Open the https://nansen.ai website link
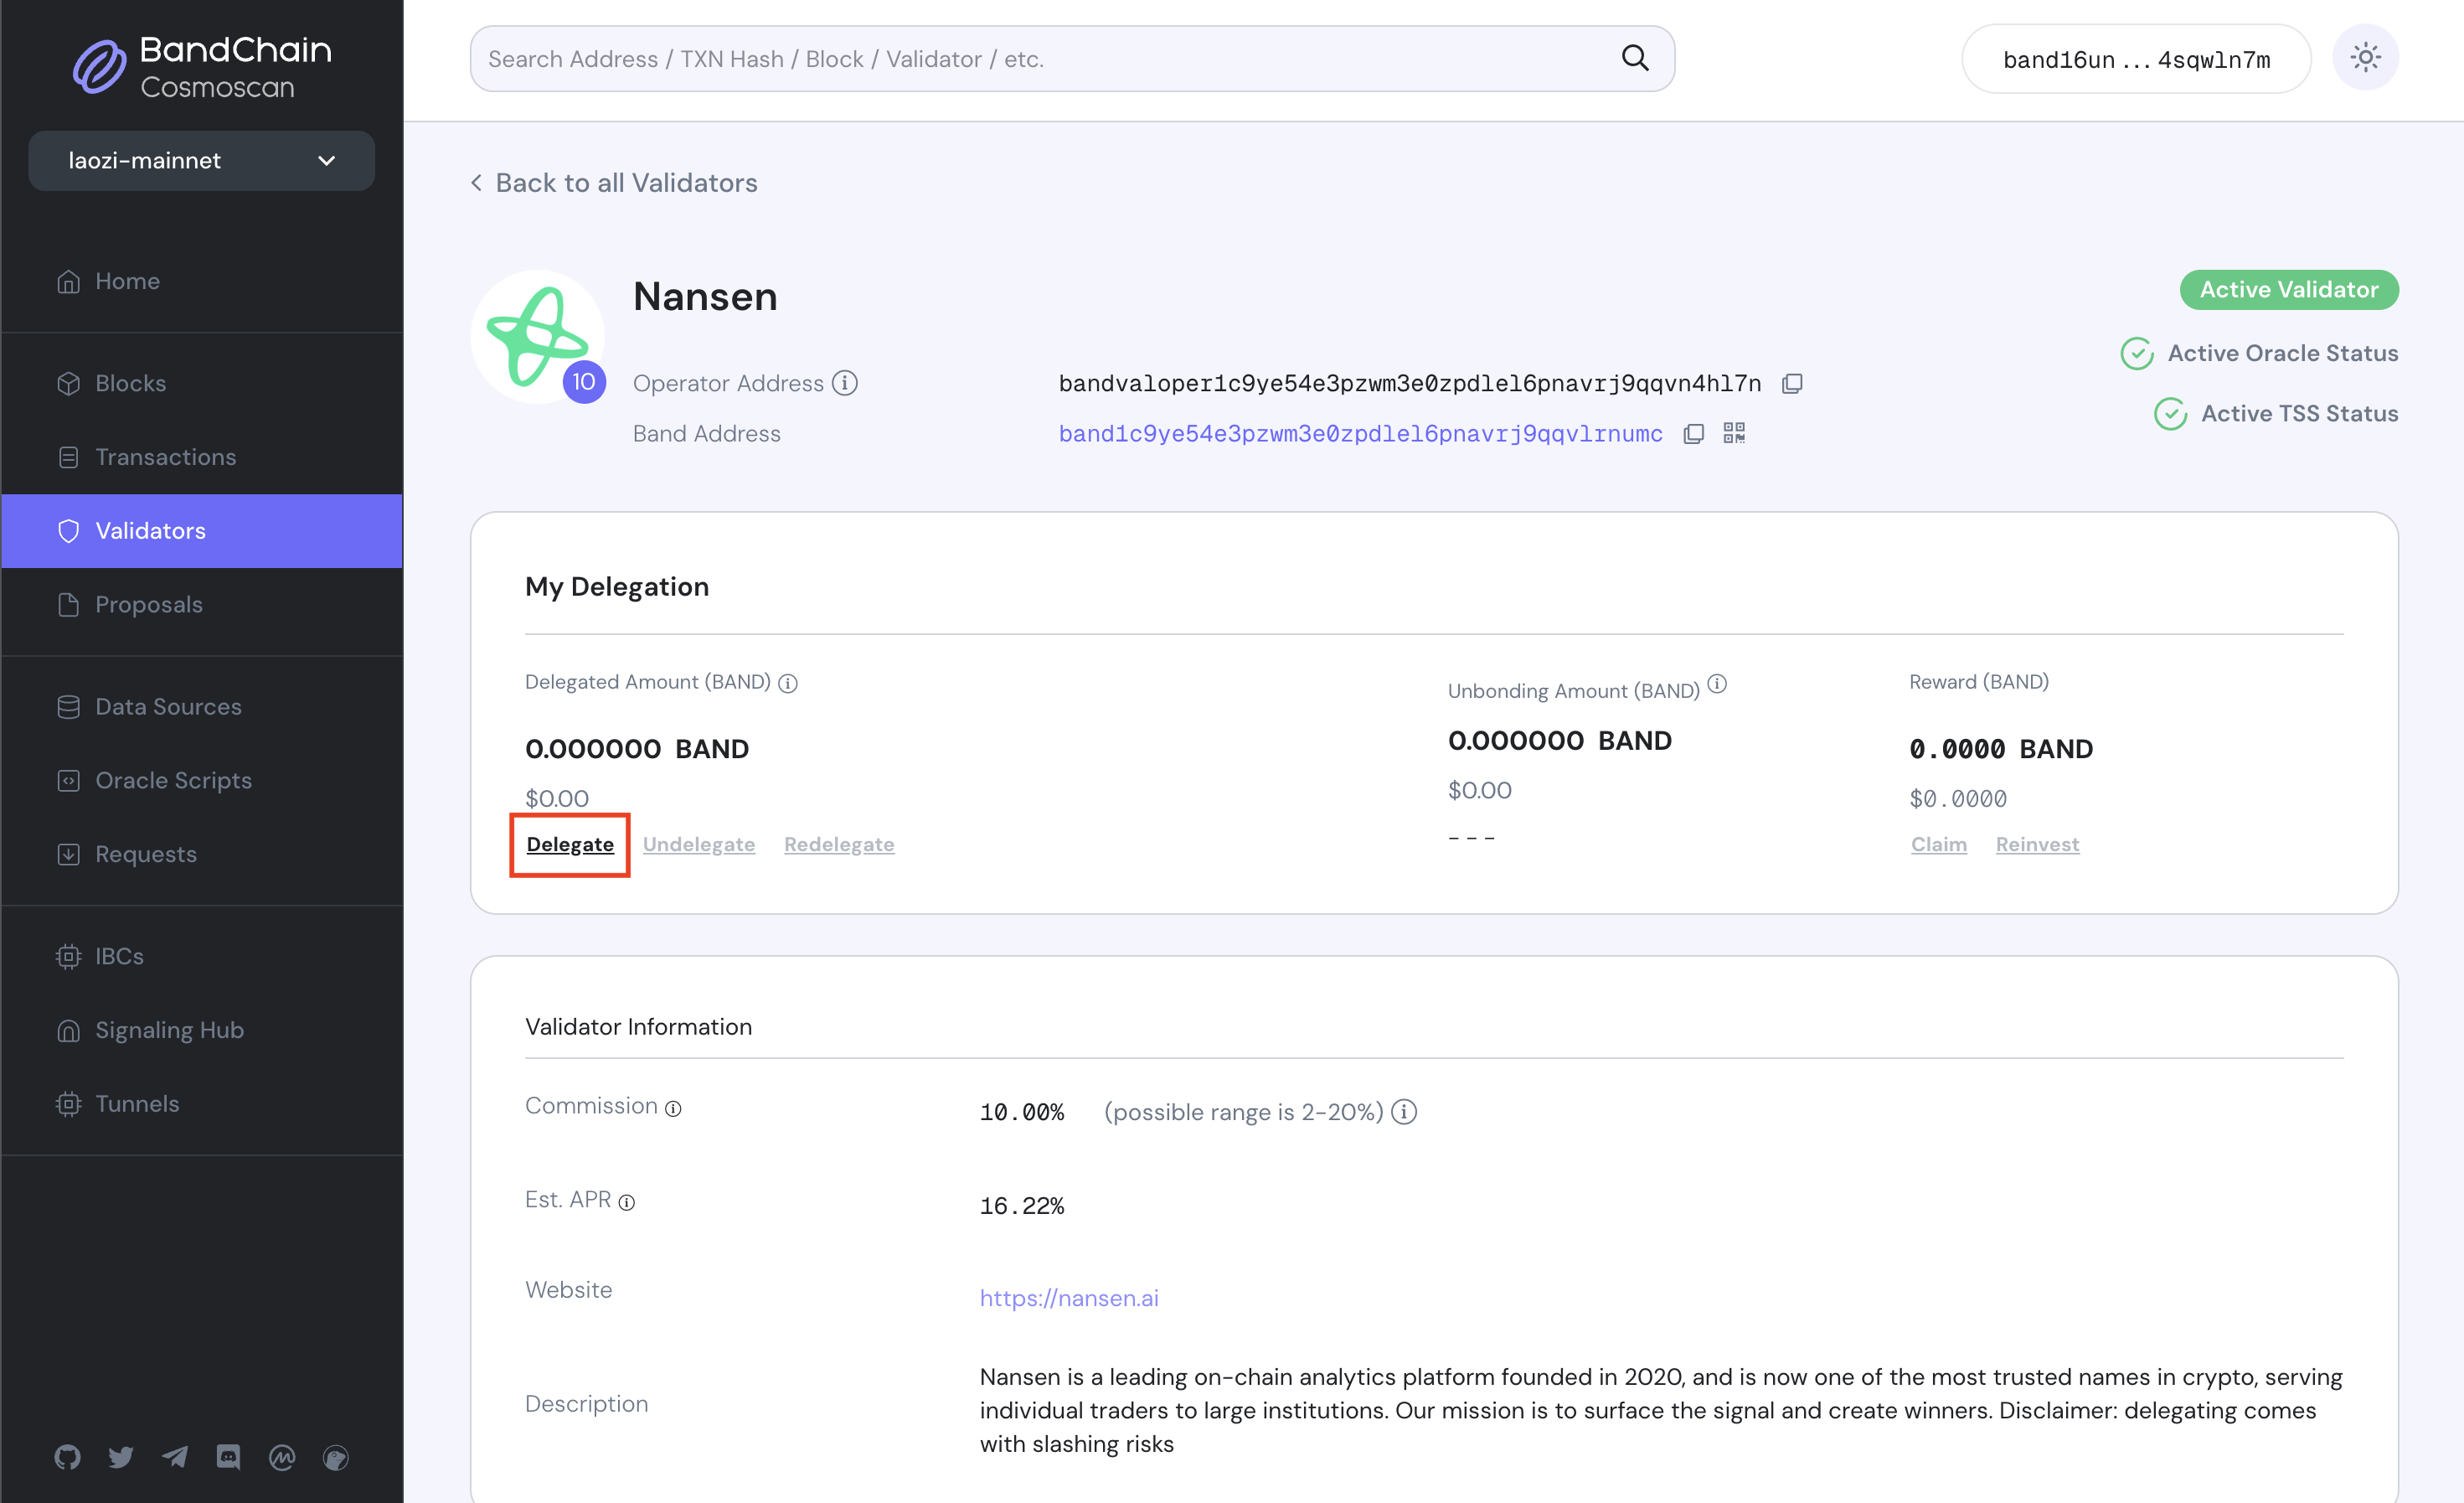The image size is (2464, 1503). pos(1069,1298)
